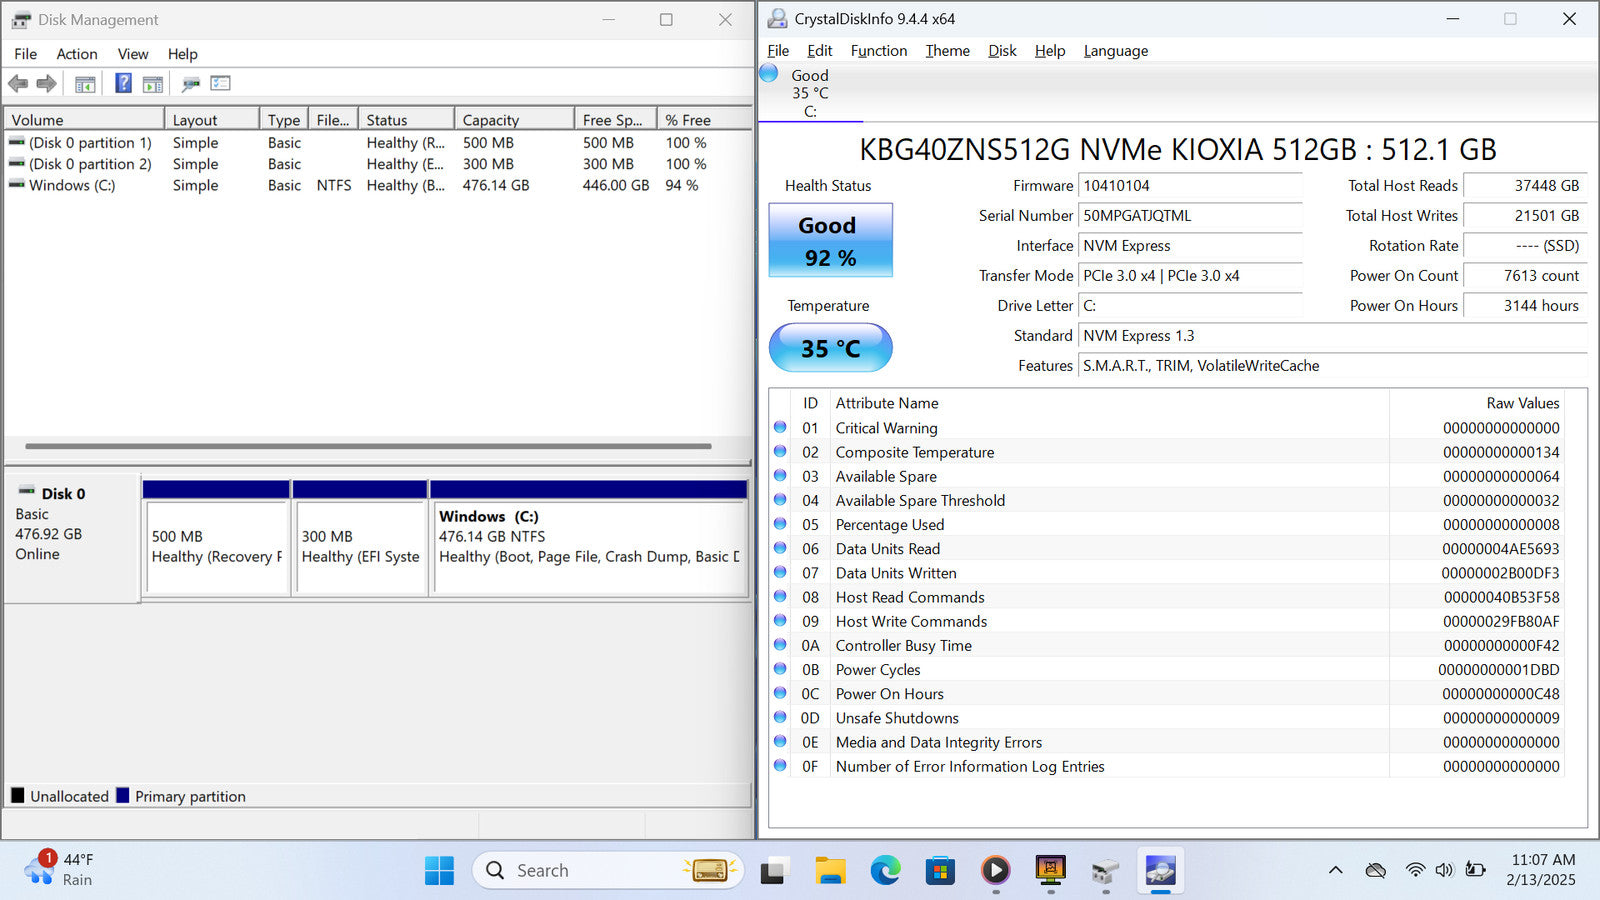Open the Theme menu in CrystalDiskInfo
Image resolution: width=1600 pixels, height=900 pixels.
pos(947,51)
